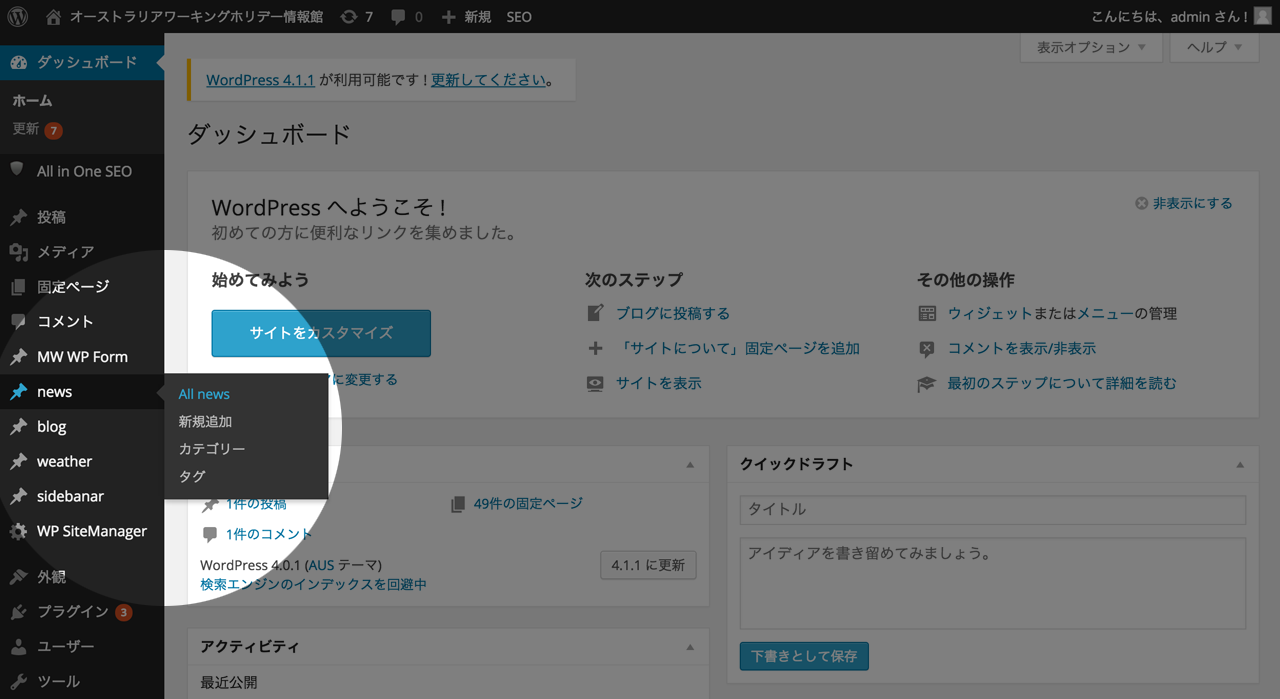Click the widgets grid icon beside ウィジェット
Screen dimensions: 1280x699
pyautogui.click(x=927, y=313)
